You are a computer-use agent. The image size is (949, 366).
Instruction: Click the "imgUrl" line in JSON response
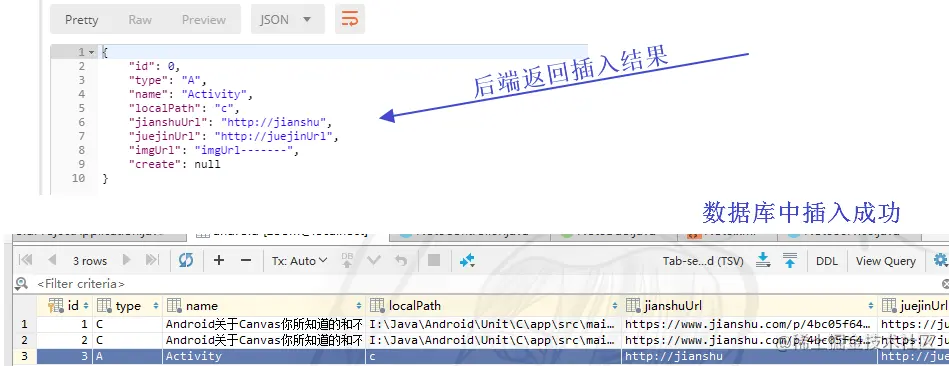(x=214, y=150)
